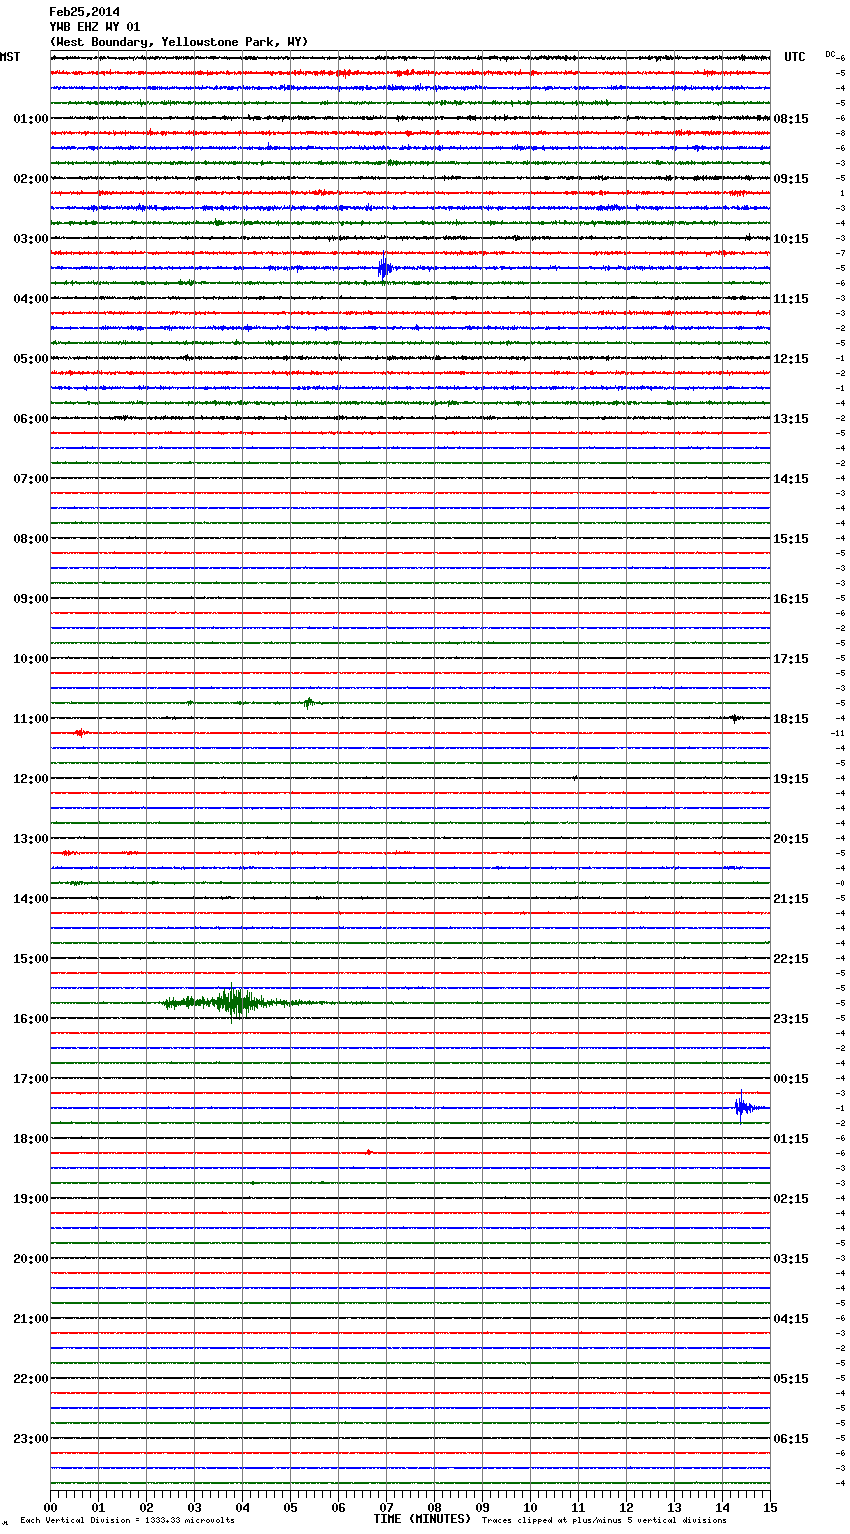Viewport: 850px width, 1534px height.
Task: Click the 03:15 UTC time label
Action: coord(791,1259)
